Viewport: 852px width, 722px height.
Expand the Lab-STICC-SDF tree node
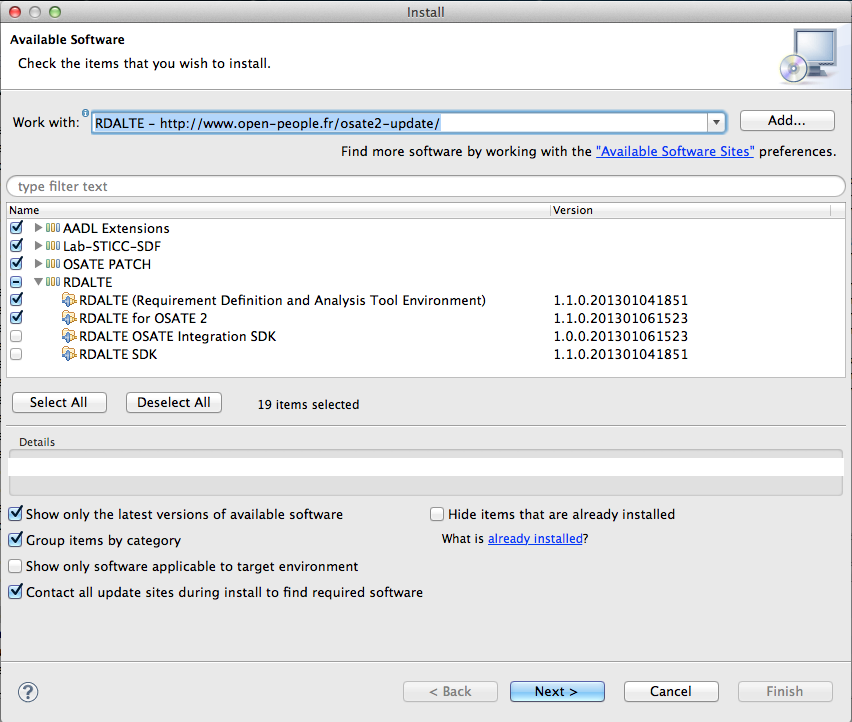tap(38, 245)
